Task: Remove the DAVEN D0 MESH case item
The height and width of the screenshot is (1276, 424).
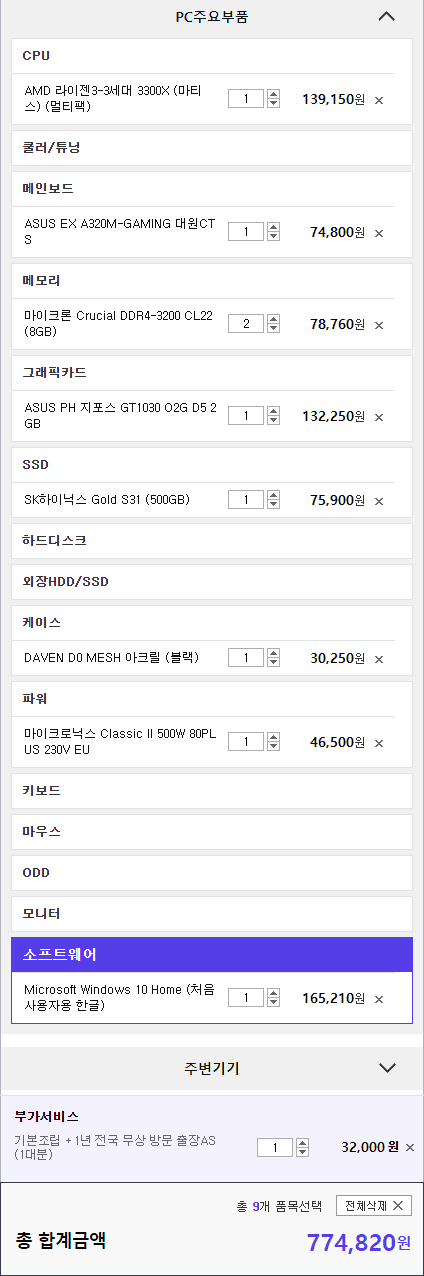Action: [379, 659]
